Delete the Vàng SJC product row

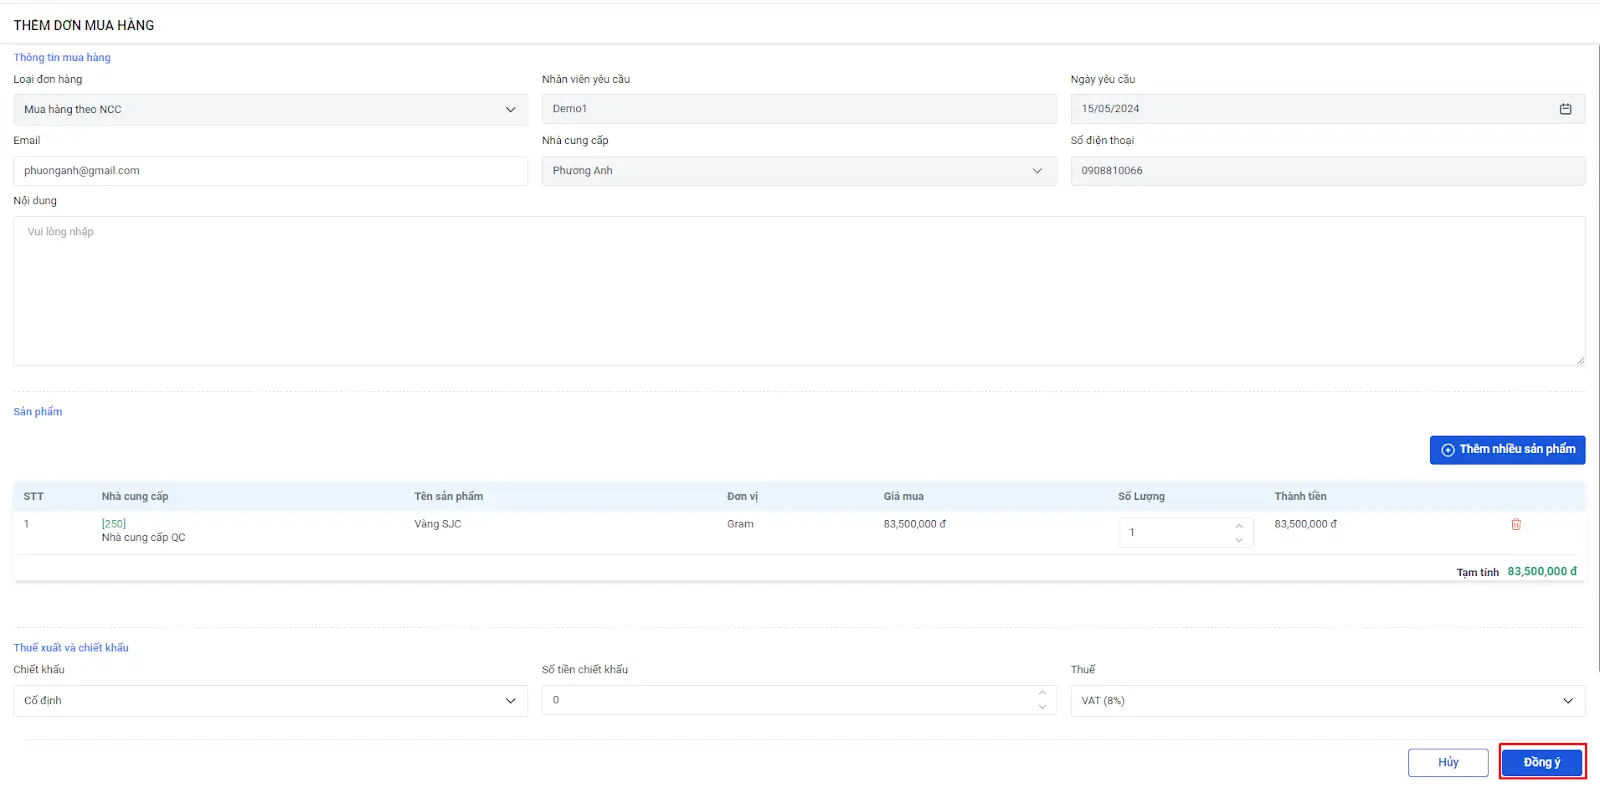coord(1516,524)
